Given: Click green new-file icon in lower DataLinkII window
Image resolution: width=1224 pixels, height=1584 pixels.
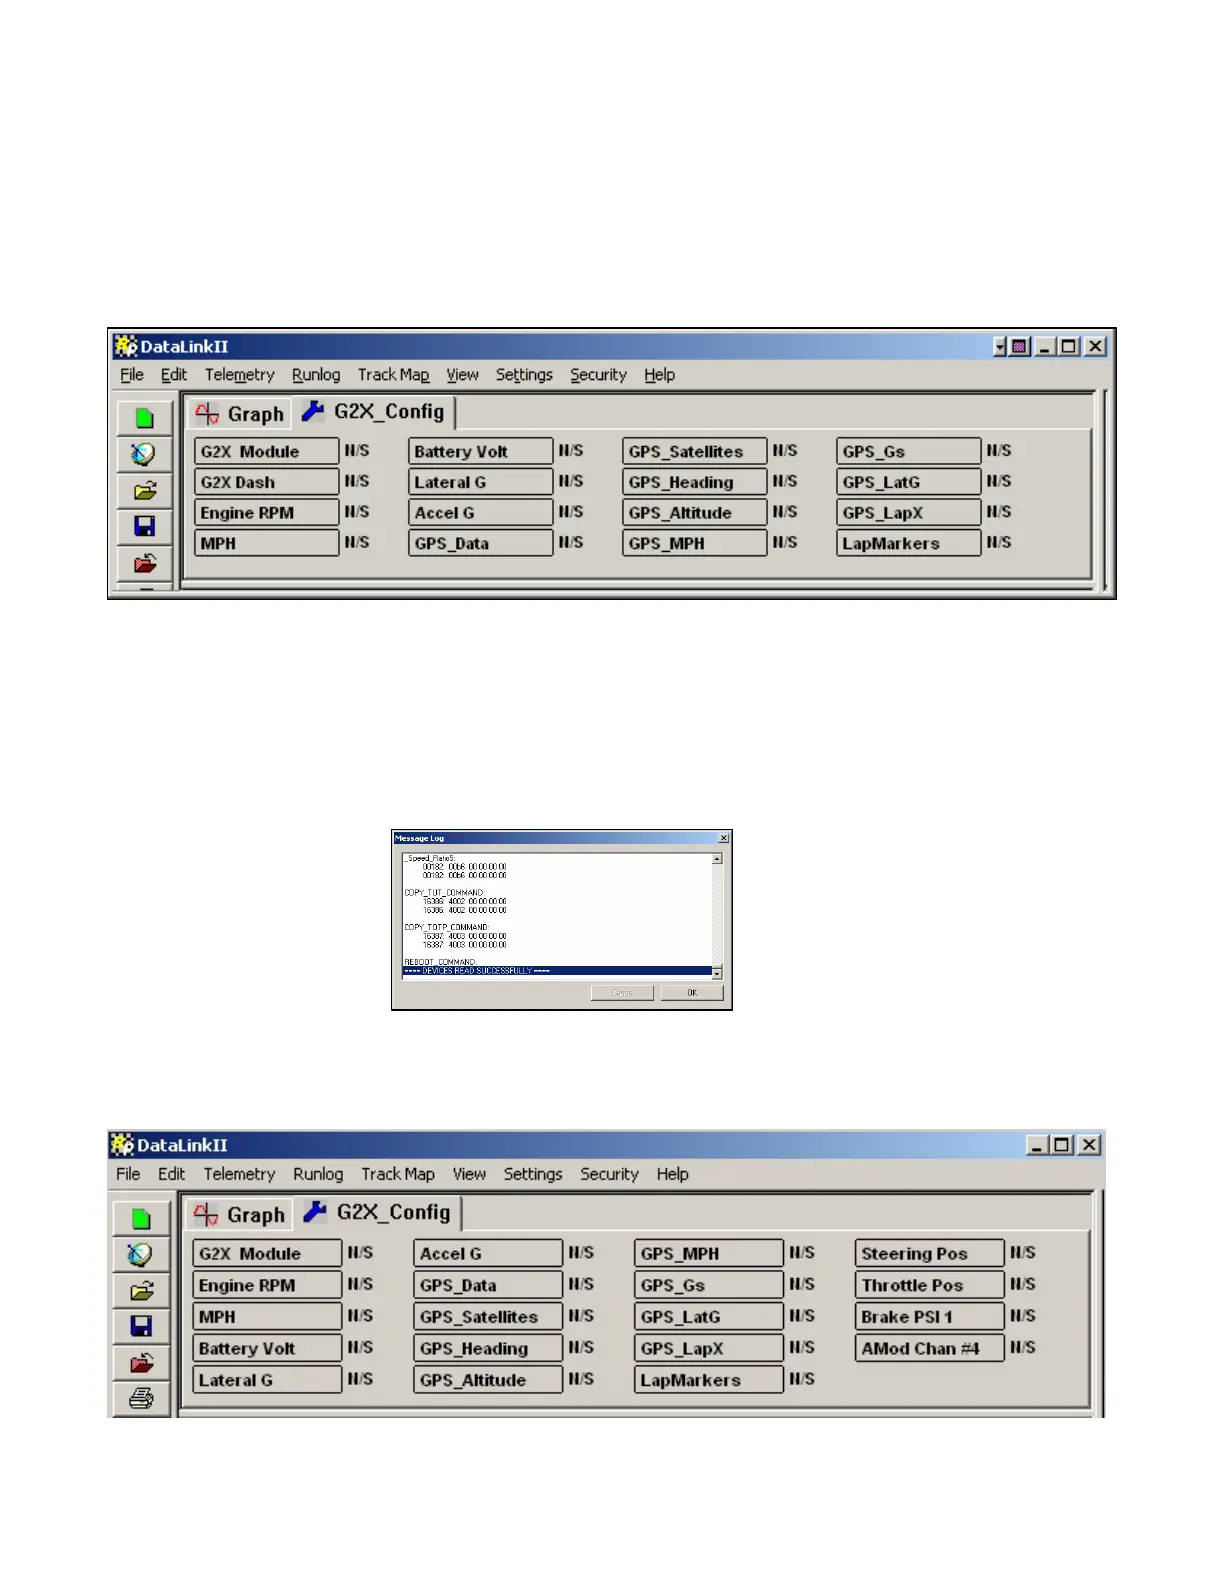Looking at the screenshot, I should coord(141,1218).
